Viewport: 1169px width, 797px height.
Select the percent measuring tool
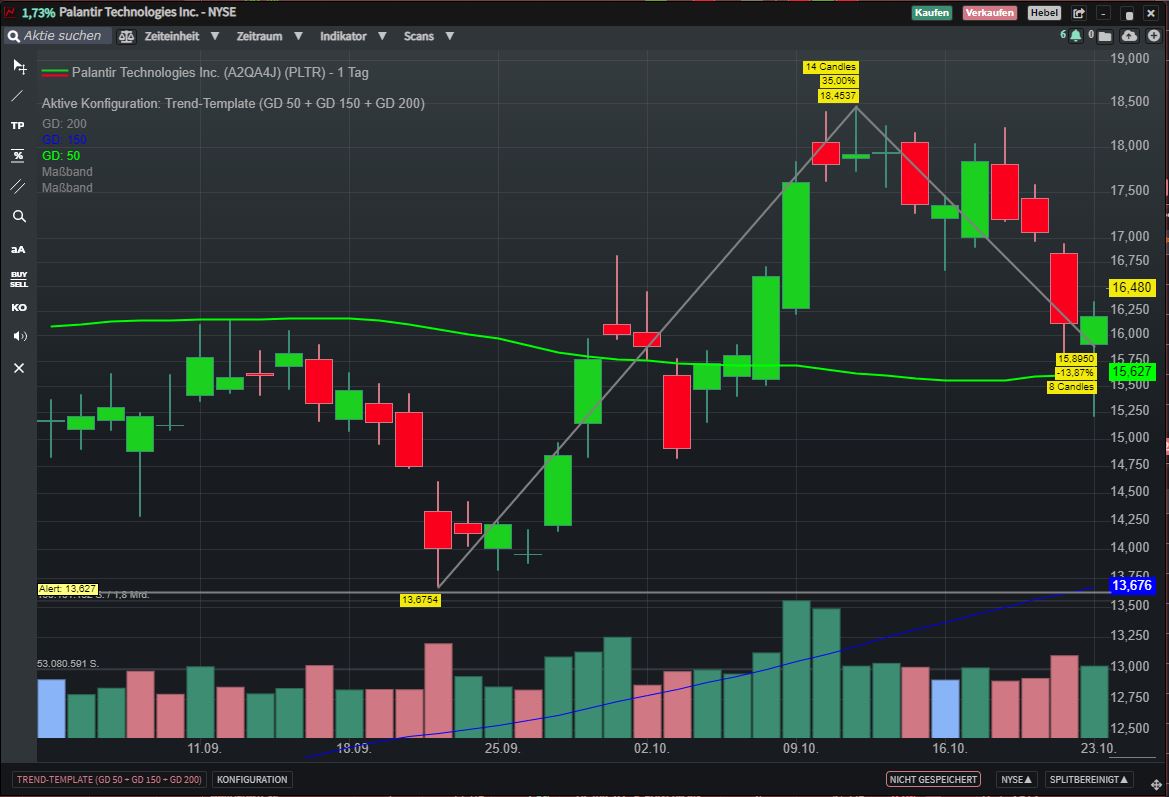point(18,156)
